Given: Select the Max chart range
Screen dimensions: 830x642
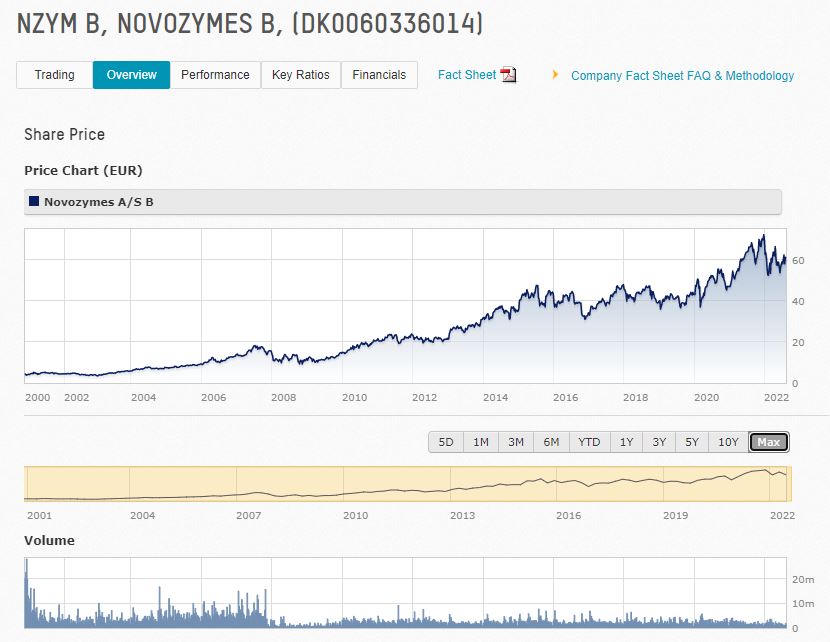Looking at the screenshot, I should 767,440.
